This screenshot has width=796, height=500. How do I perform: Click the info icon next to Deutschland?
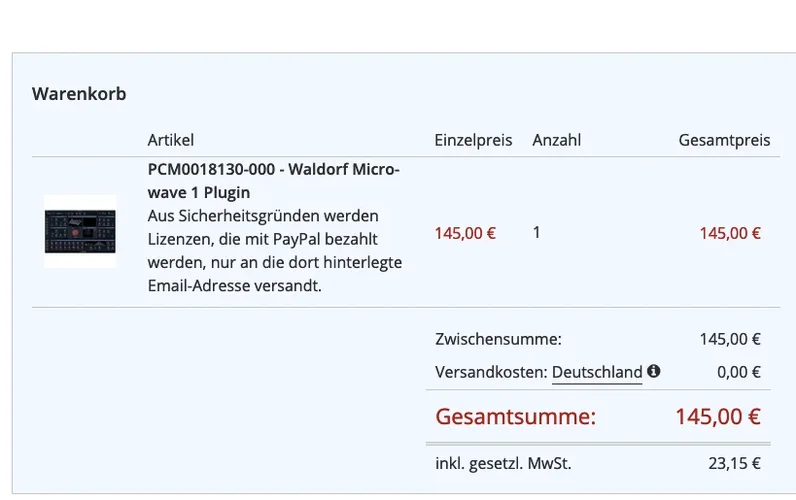pos(654,371)
